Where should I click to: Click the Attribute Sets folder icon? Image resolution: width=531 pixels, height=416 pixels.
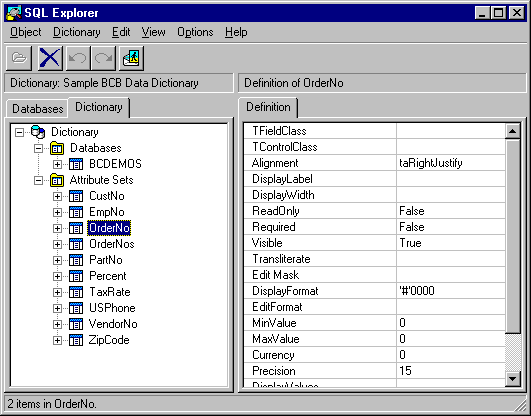click(57, 180)
